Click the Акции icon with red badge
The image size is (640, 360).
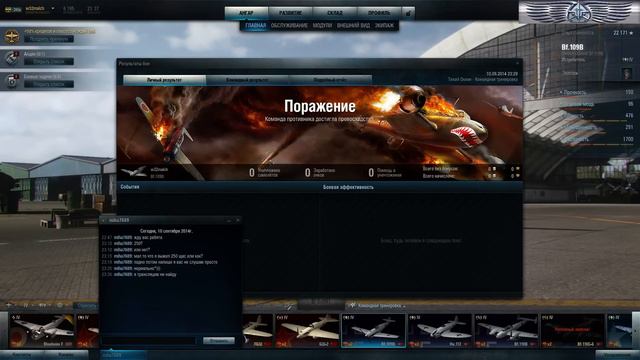tap(12, 58)
